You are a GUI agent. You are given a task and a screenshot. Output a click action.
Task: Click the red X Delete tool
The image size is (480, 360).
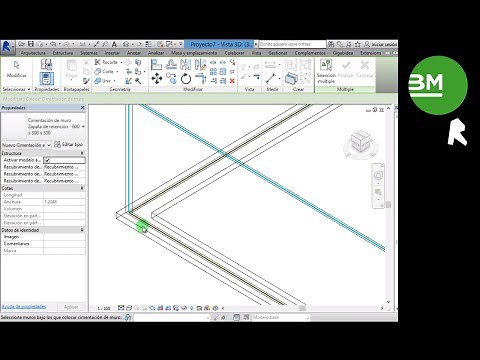pyautogui.click(x=232, y=81)
